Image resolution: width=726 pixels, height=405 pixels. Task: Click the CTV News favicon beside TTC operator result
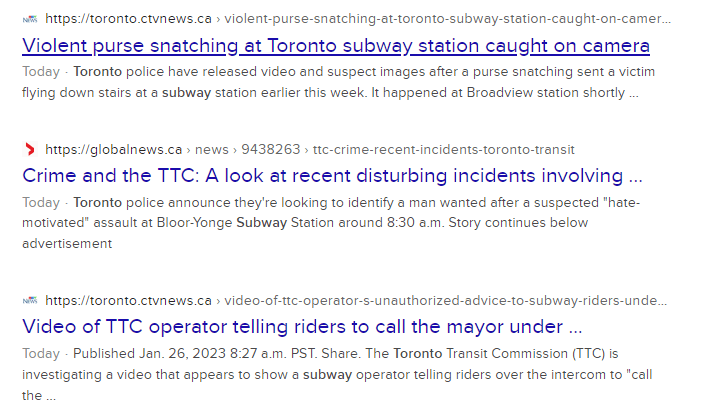[x=30, y=301]
